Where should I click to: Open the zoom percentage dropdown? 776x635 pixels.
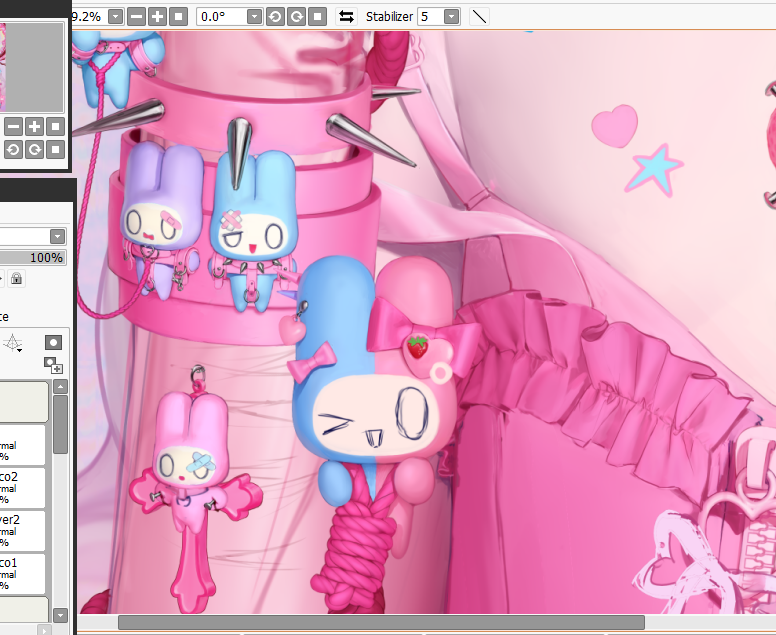point(115,16)
